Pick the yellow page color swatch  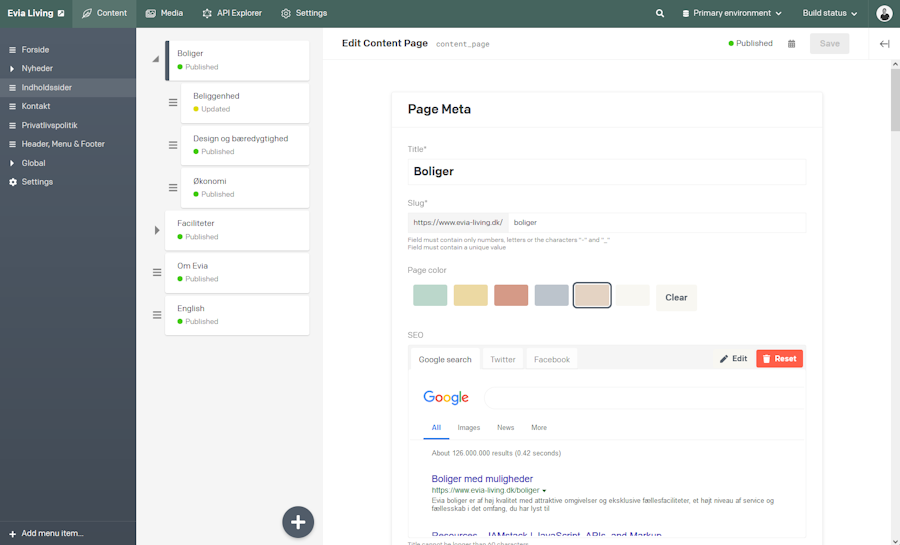(x=471, y=295)
